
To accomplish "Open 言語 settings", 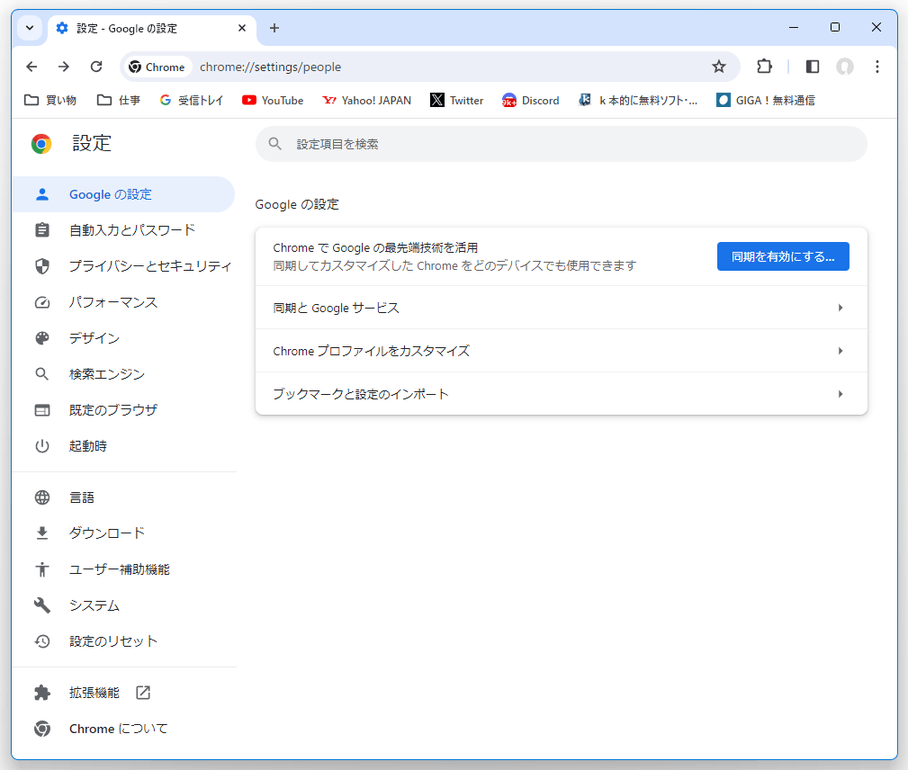I will [x=124, y=497].
